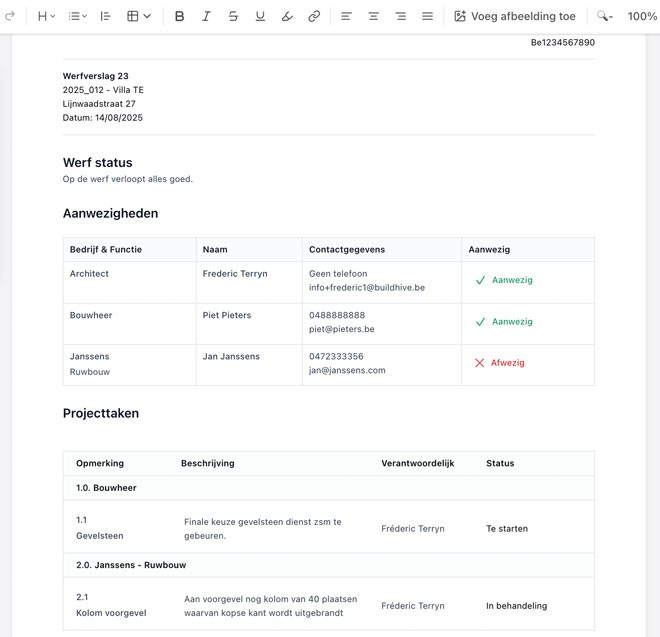Click the zoom magnifier icon
Viewport: 660px width, 637px height.
click(x=604, y=16)
